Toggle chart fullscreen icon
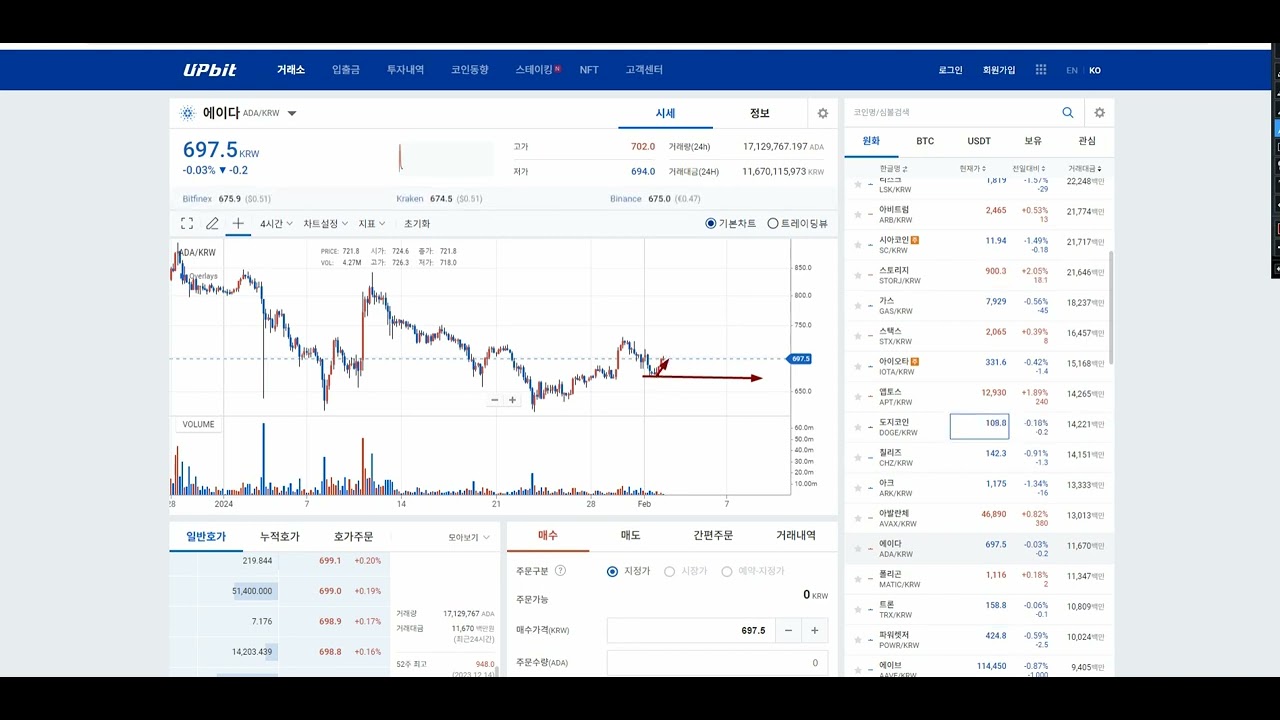Image resolution: width=1280 pixels, height=720 pixels. tap(187, 224)
